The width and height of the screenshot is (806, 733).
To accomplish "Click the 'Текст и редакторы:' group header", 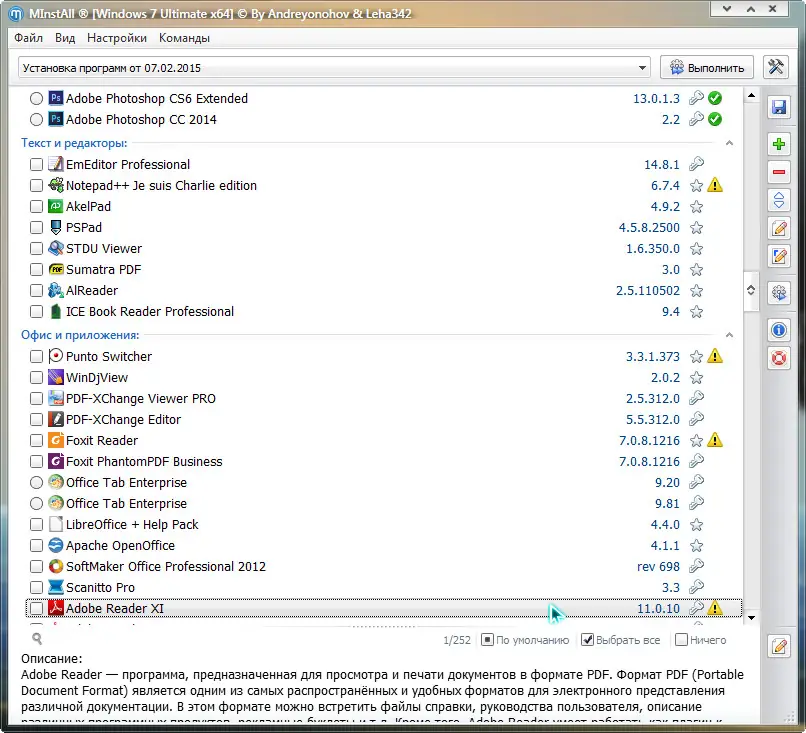I will 74,143.
